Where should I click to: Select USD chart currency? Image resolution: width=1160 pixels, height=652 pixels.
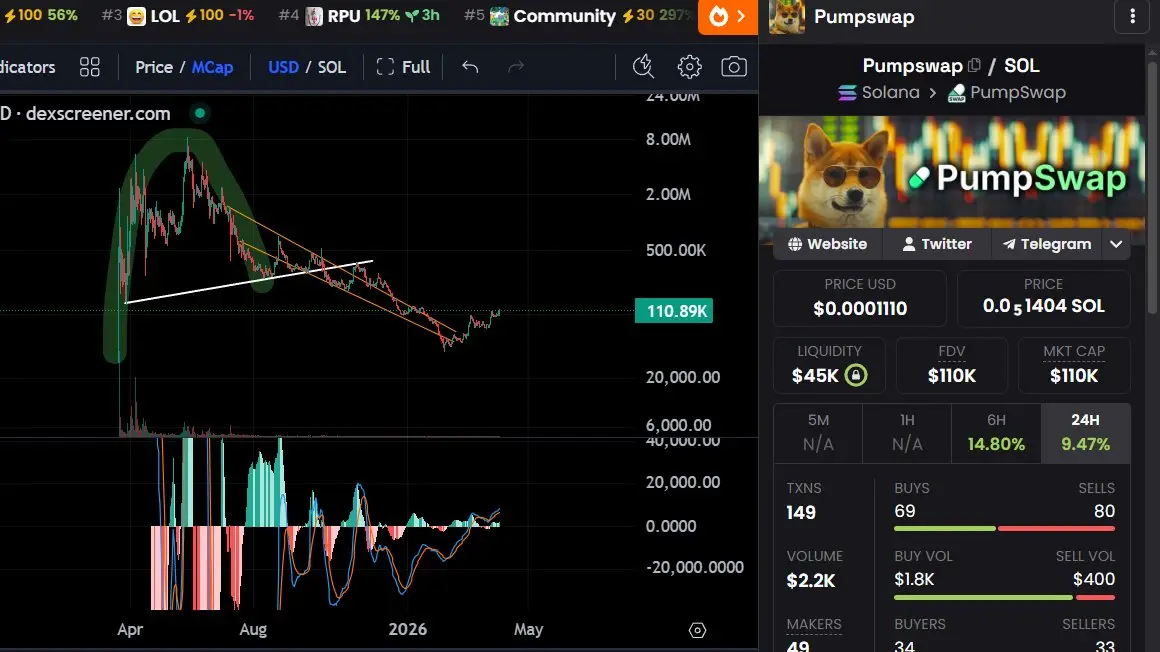click(283, 67)
